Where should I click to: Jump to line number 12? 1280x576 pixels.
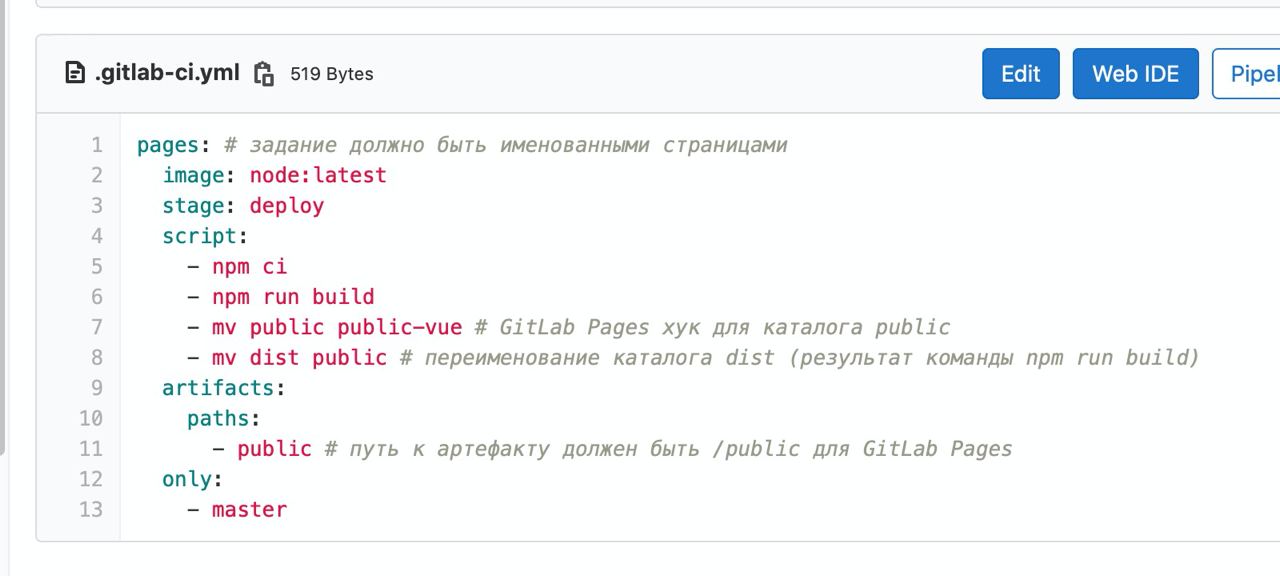[x=91, y=479]
